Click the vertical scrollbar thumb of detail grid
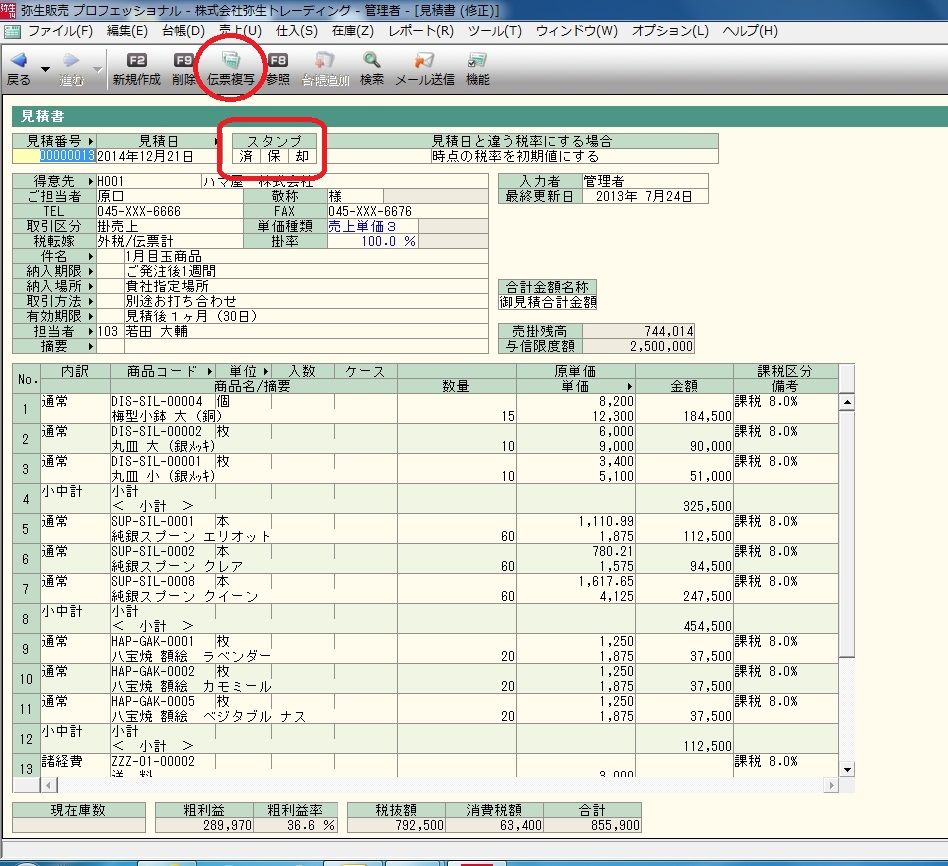This screenshot has width=948, height=866. point(847,533)
